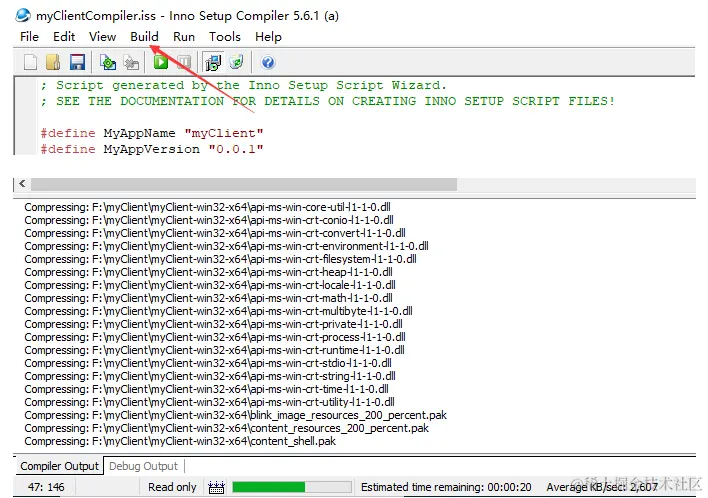
Task: Click the Pause toolbar icon
Action: click(184, 62)
